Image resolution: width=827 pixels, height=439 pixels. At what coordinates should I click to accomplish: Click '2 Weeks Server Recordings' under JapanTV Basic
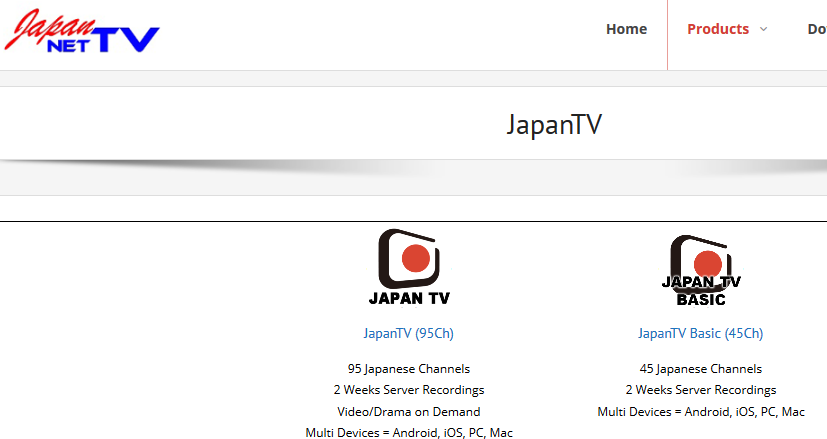700,390
